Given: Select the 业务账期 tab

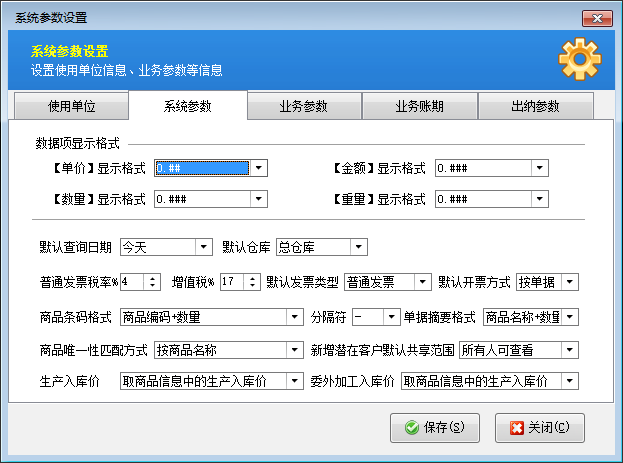Looking at the screenshot, I should click(x=420, y=106).
